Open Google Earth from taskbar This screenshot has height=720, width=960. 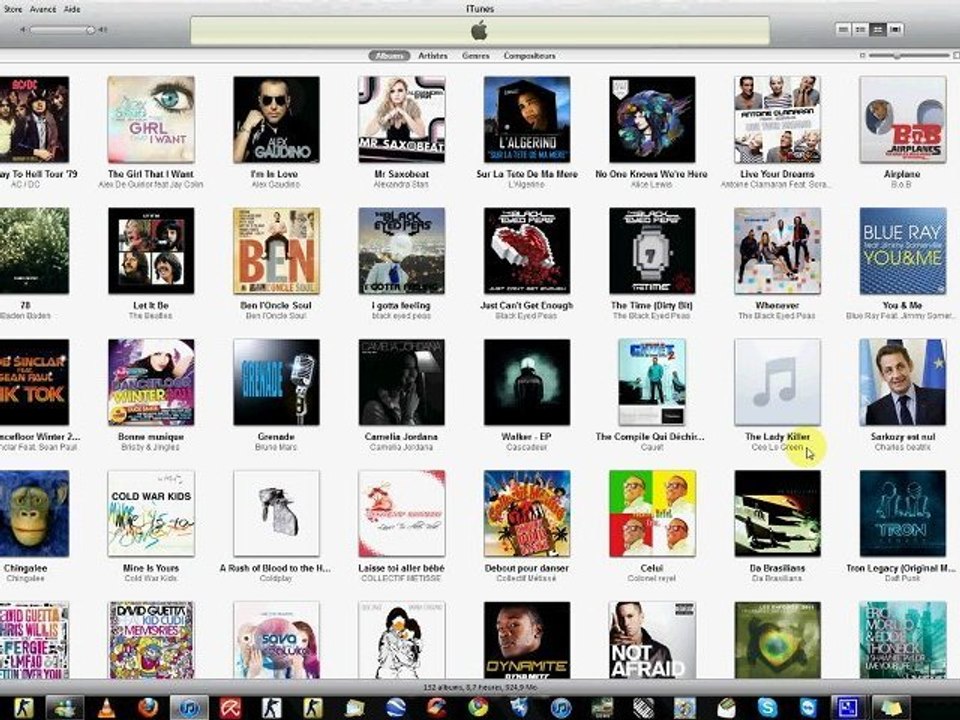(396, 708)
